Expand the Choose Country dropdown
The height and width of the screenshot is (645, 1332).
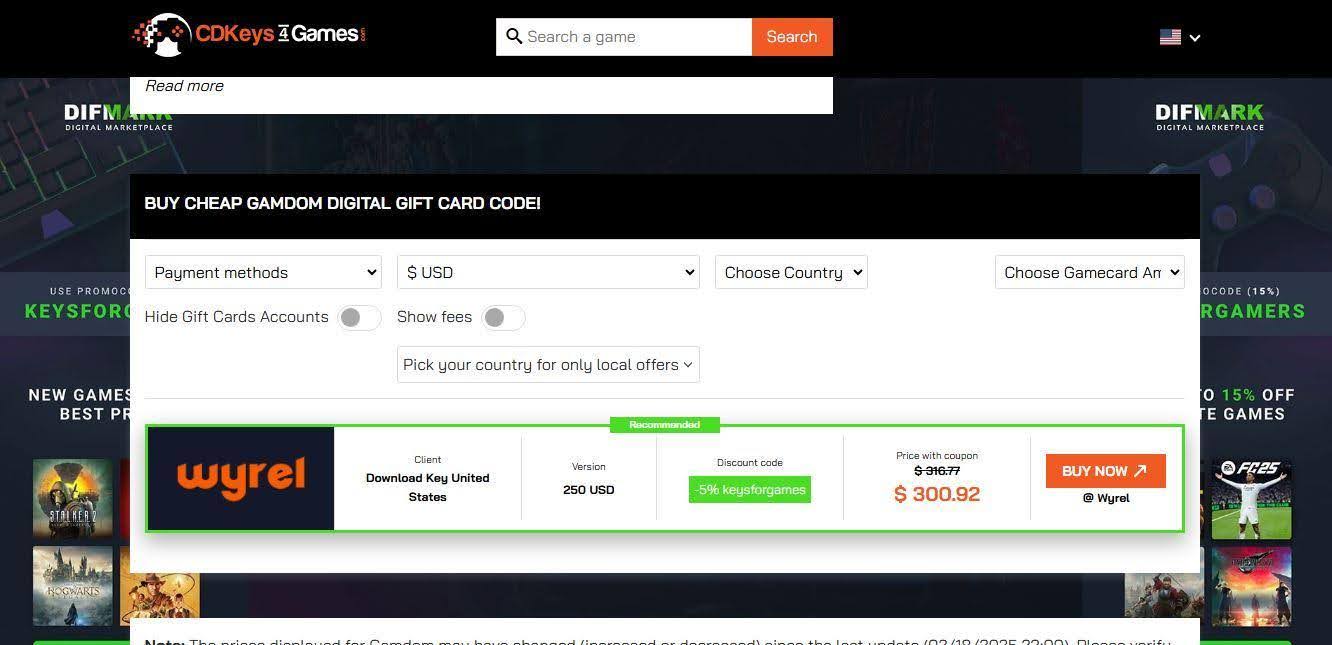point(791,272)
